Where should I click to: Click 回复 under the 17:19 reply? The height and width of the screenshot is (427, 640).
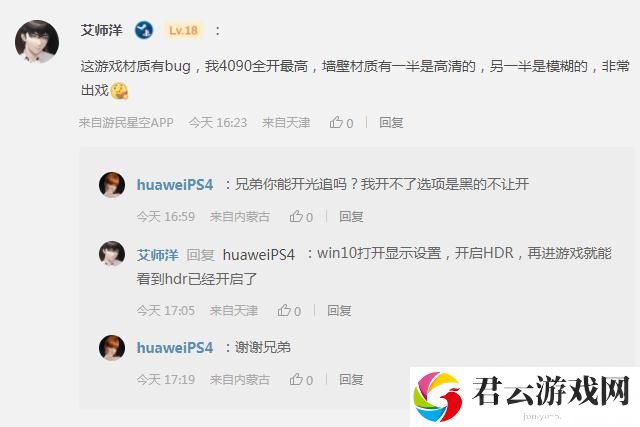click(x=351, y=380)
